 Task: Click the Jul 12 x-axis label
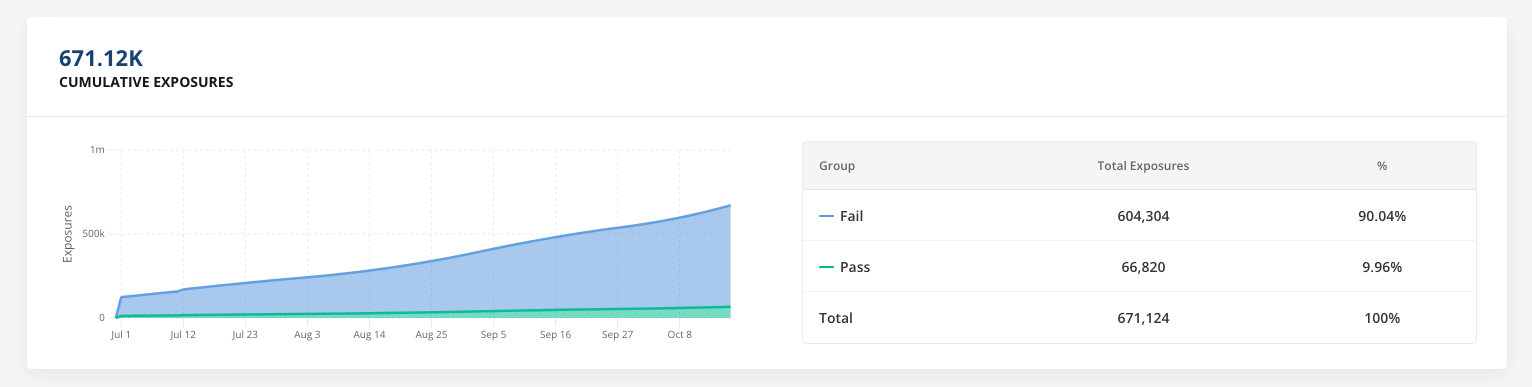pos(183,335)
